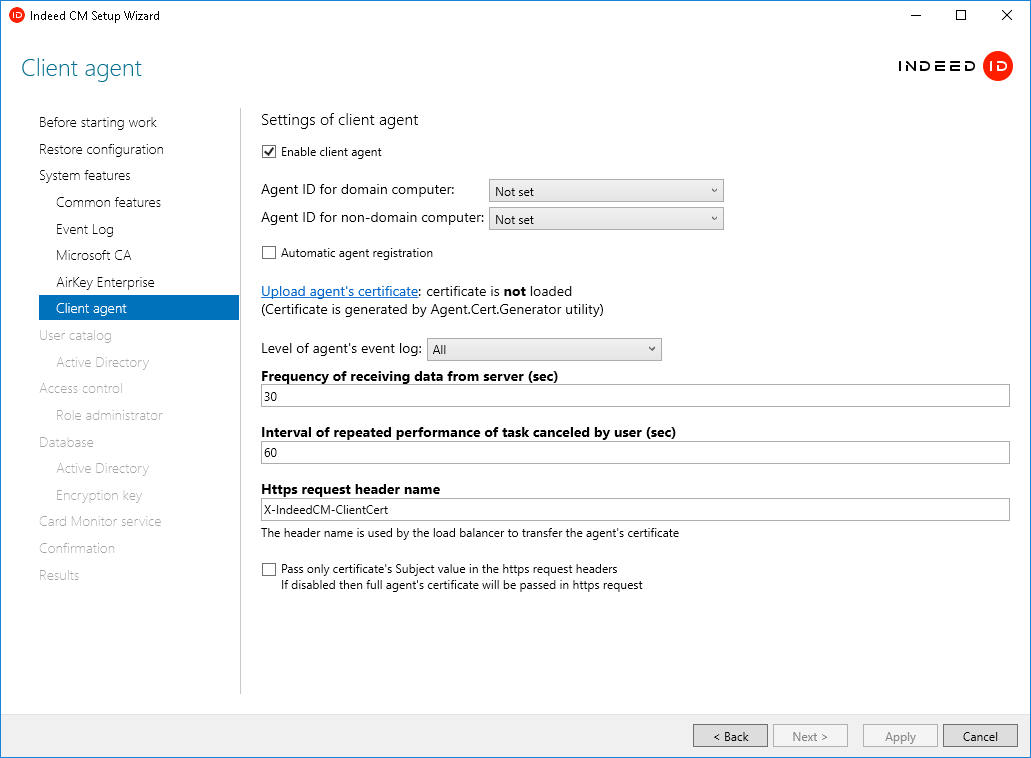Viewport: 1031px width, 758px height.
Task: Click the Apply button
Action: [x=900, y=736]
